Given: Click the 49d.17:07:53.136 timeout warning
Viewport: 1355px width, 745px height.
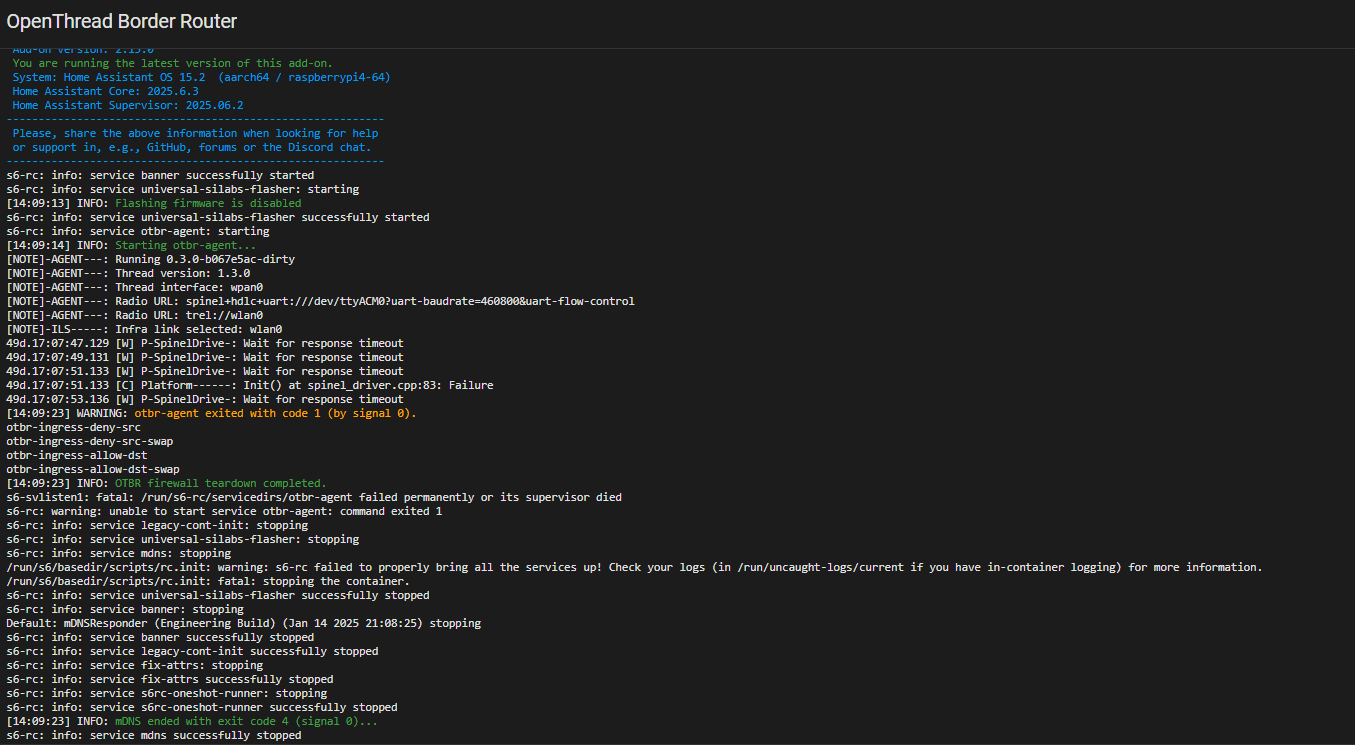Looking at the screenshot, I should 205,399.
